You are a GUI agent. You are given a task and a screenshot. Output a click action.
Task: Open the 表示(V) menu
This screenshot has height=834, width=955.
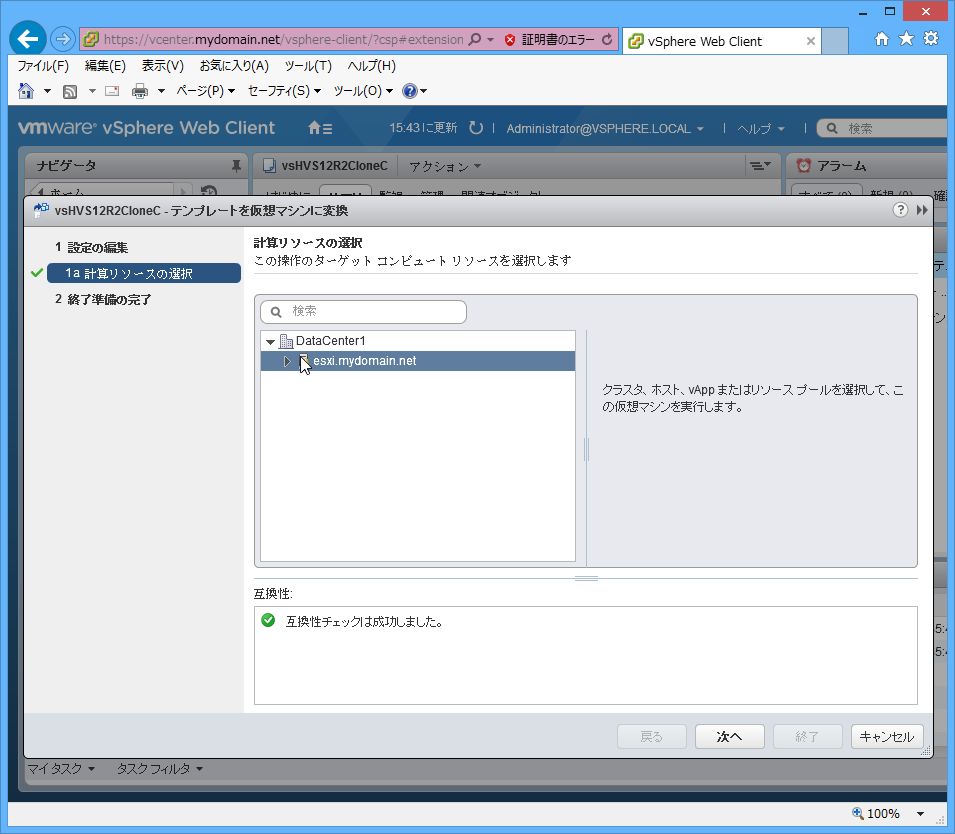point(163,66)
